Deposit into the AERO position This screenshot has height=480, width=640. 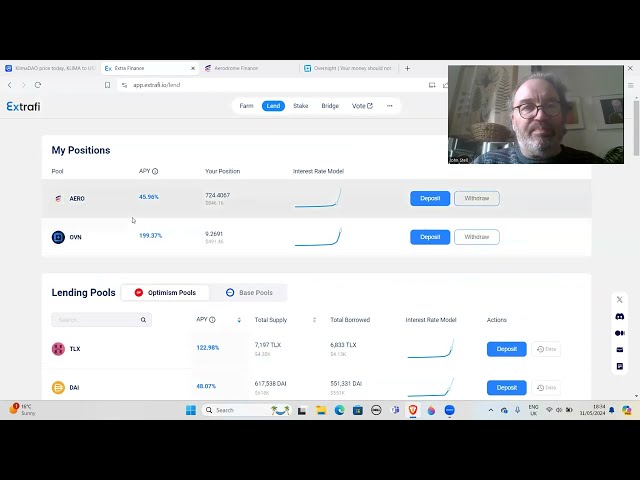tap(430, 198)
